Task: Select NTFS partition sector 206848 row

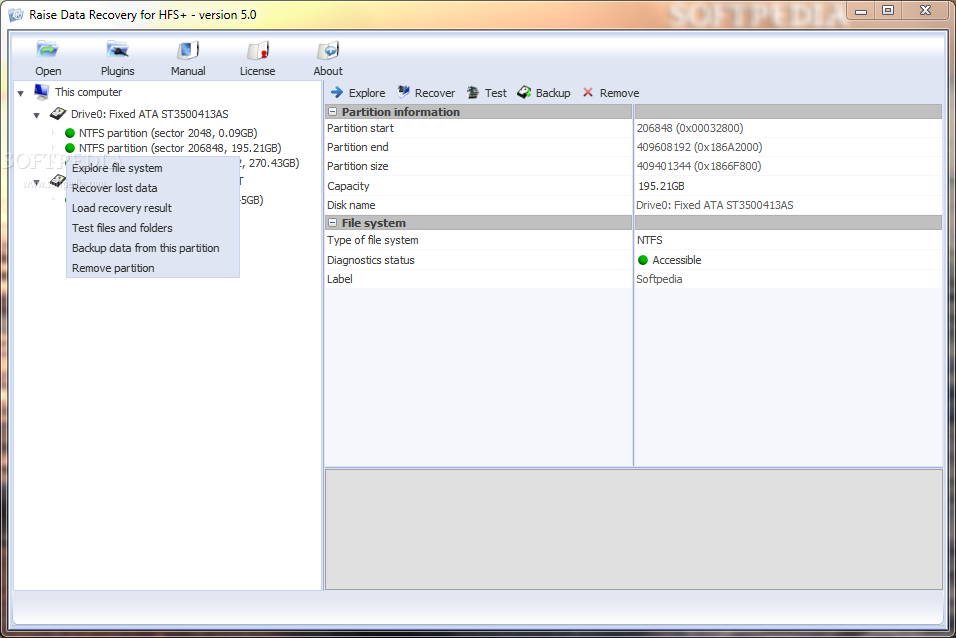Action: [x=180, y=148]
